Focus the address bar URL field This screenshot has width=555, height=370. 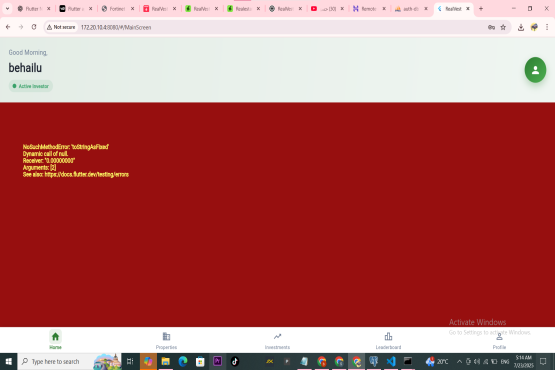click(x=280, y=27)
